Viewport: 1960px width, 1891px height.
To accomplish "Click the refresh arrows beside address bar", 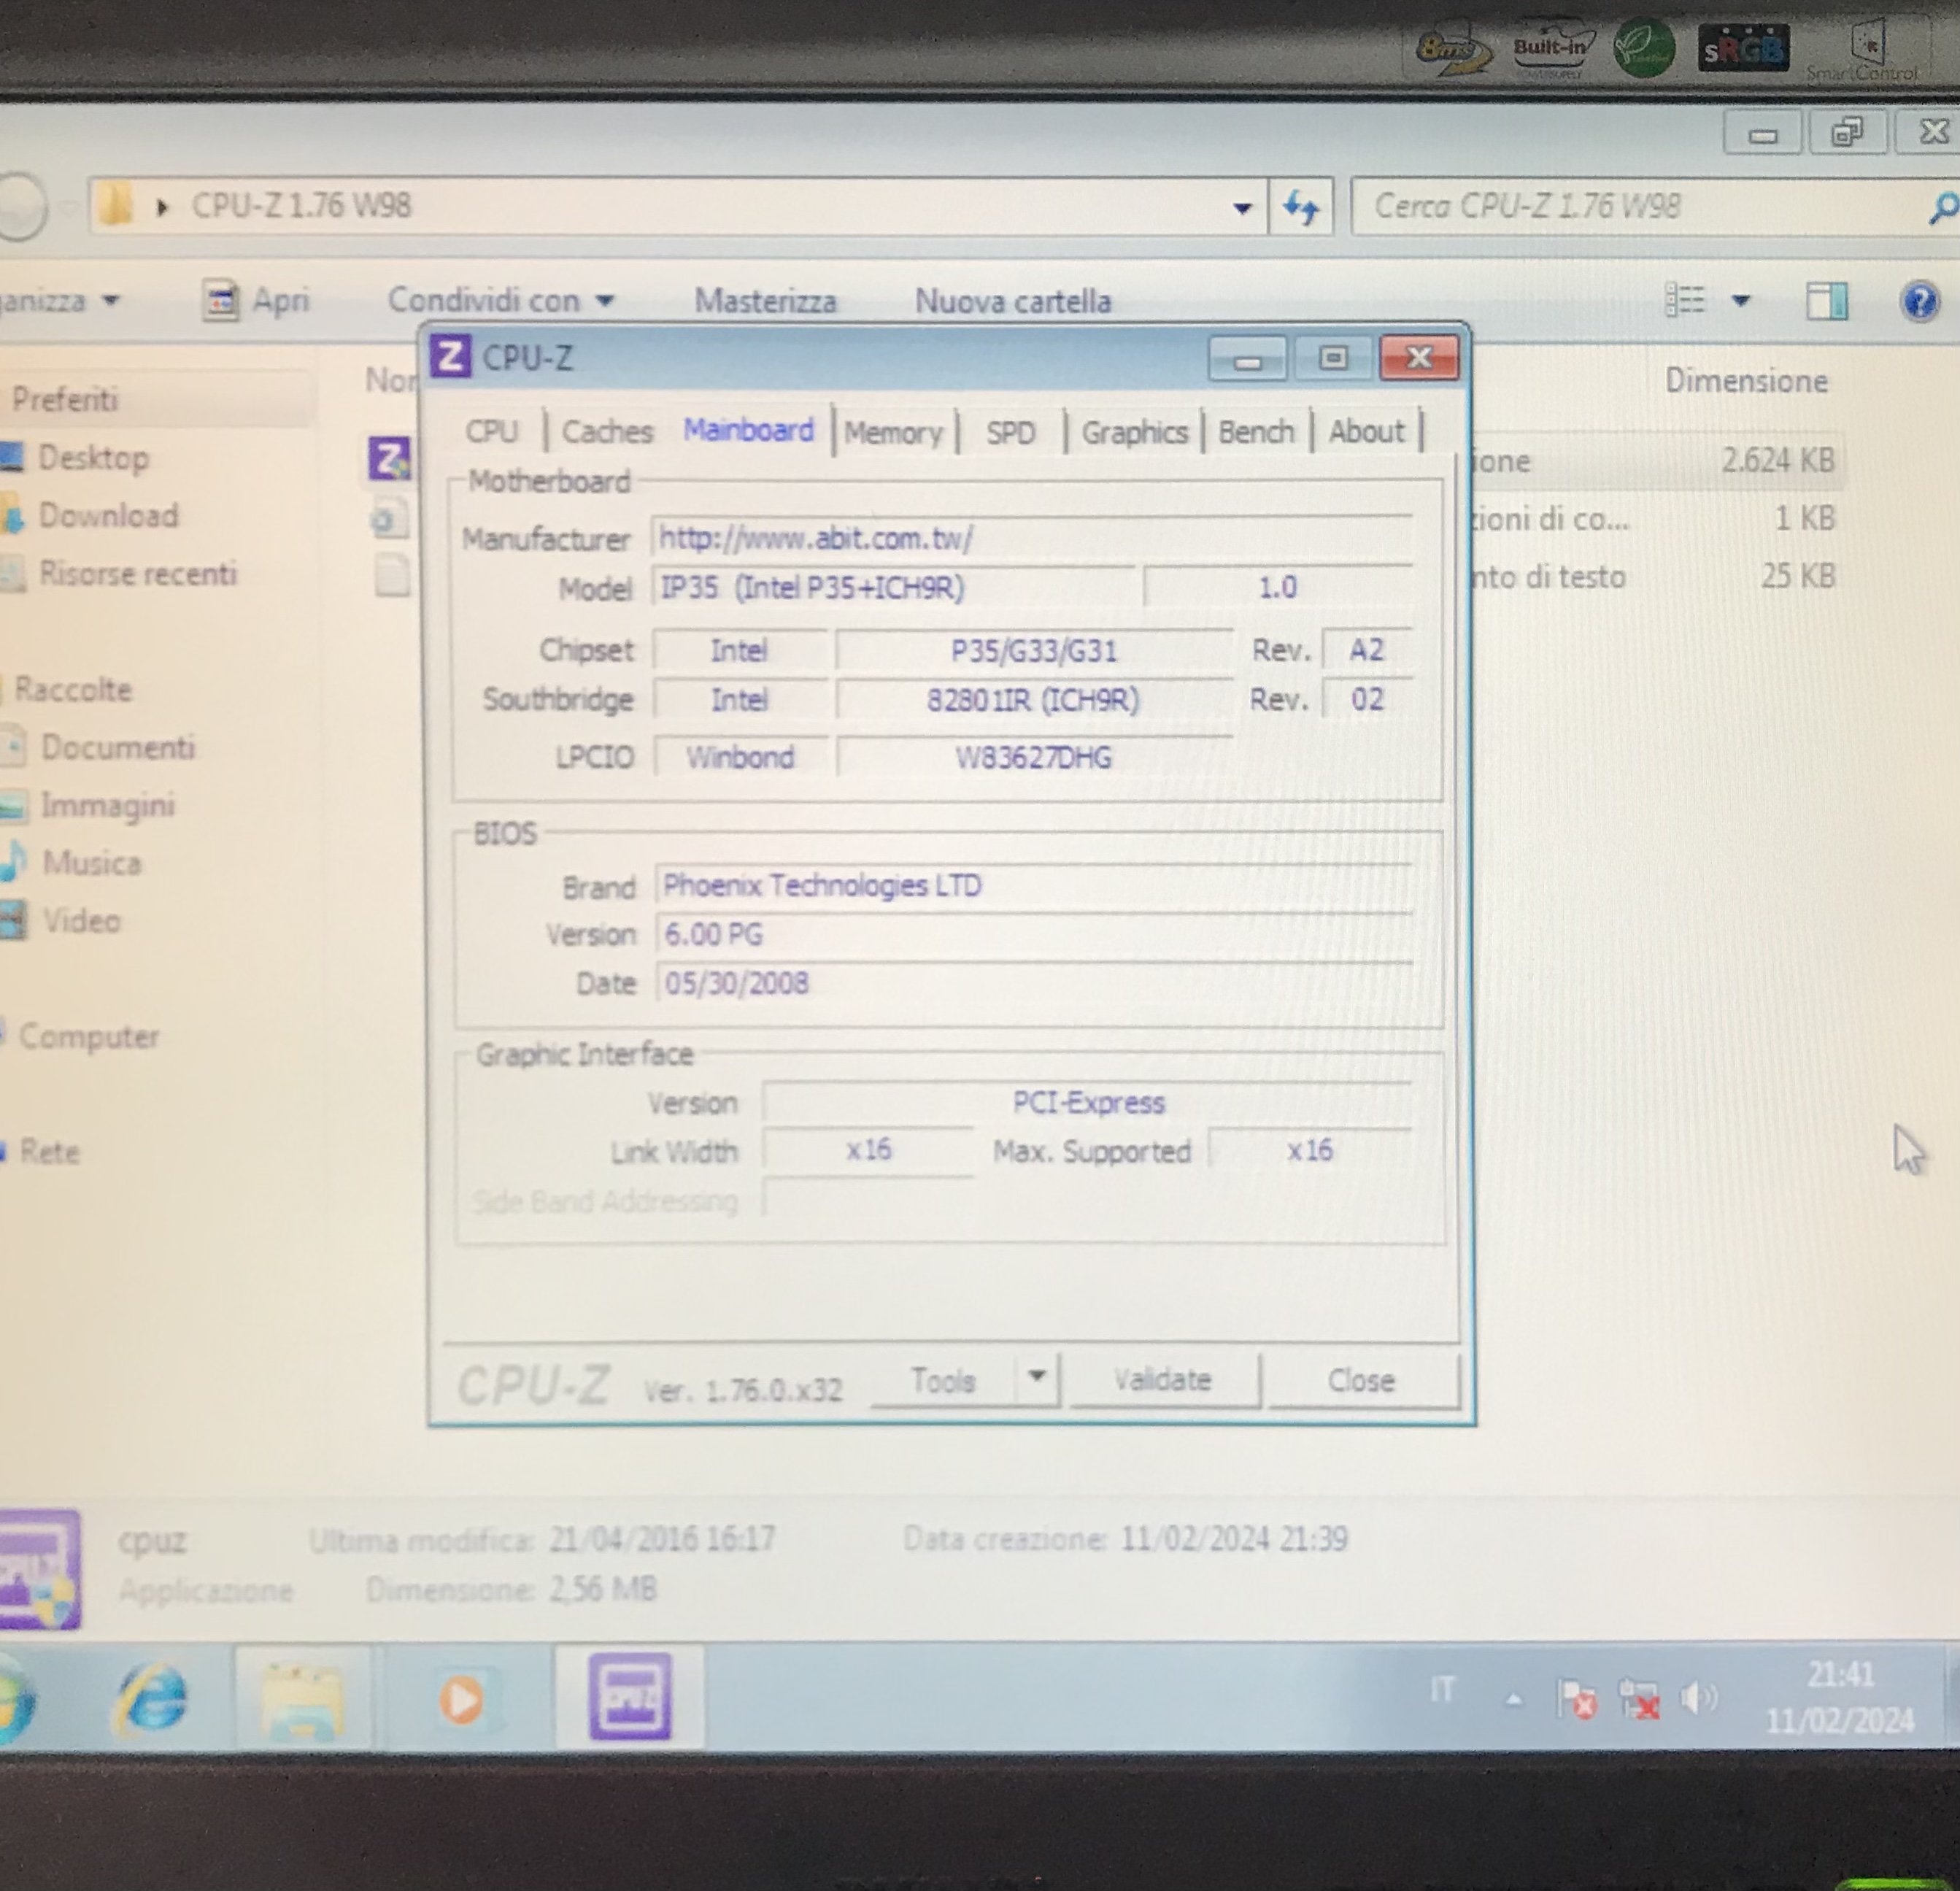I will (x=1300, y=207).
